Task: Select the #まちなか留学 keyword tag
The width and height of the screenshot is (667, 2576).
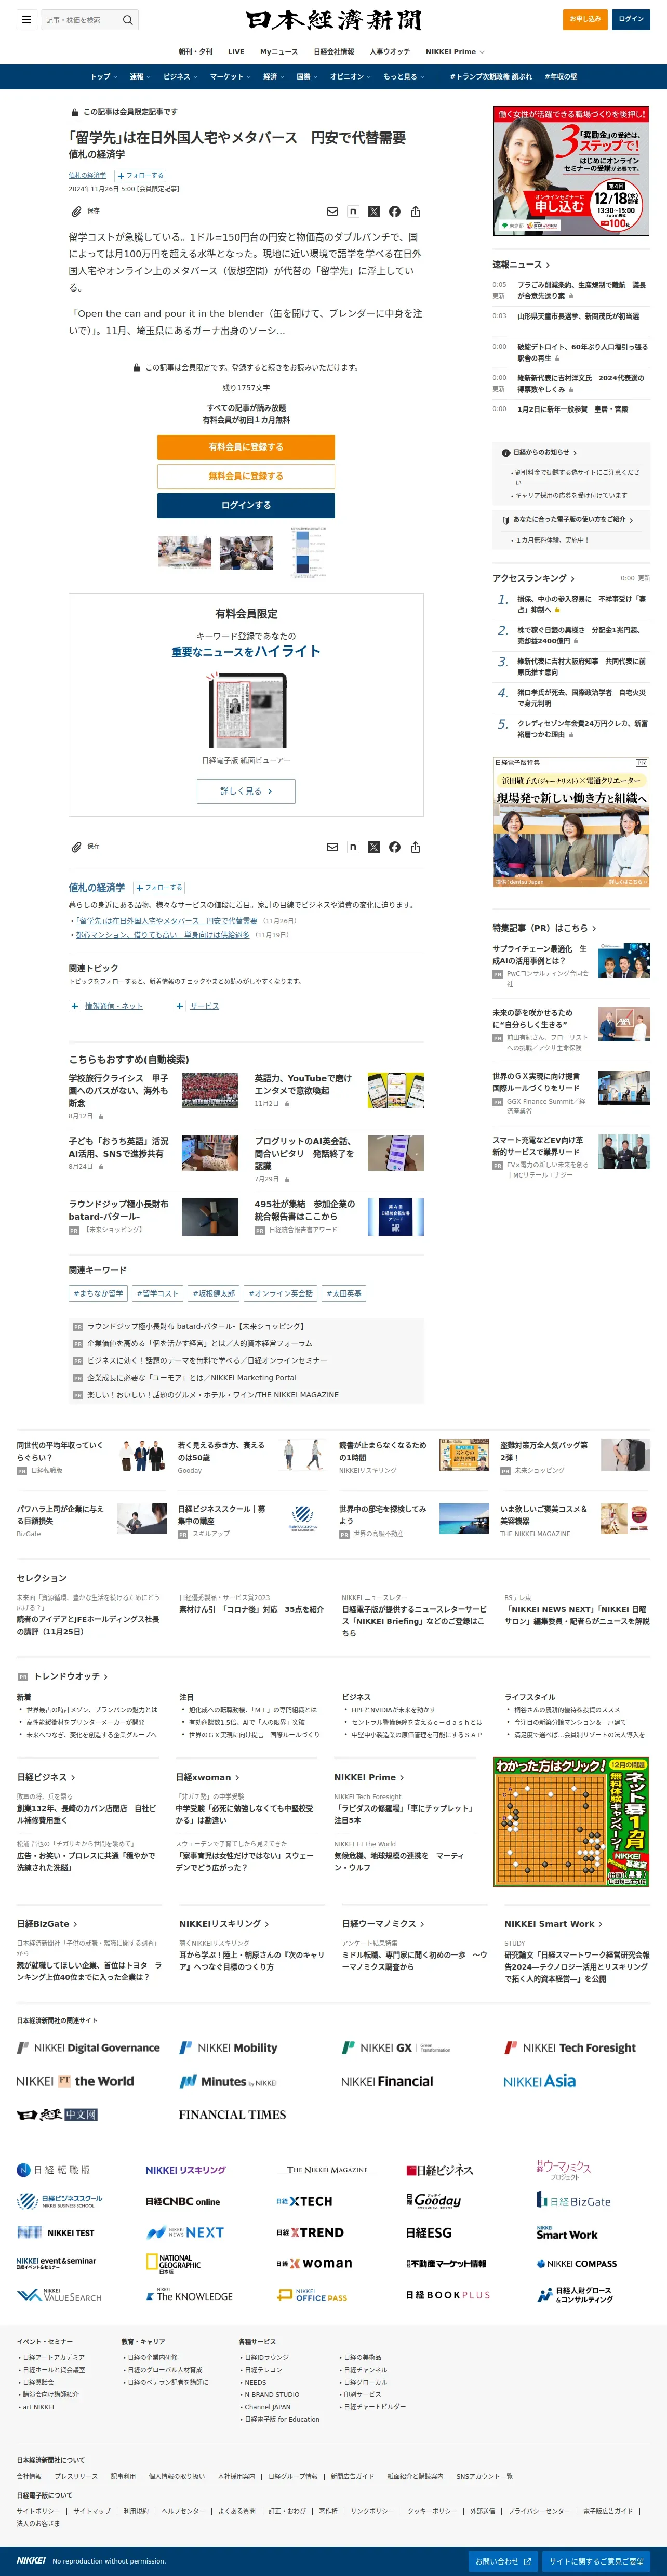Action: (x=98, y=1293)
